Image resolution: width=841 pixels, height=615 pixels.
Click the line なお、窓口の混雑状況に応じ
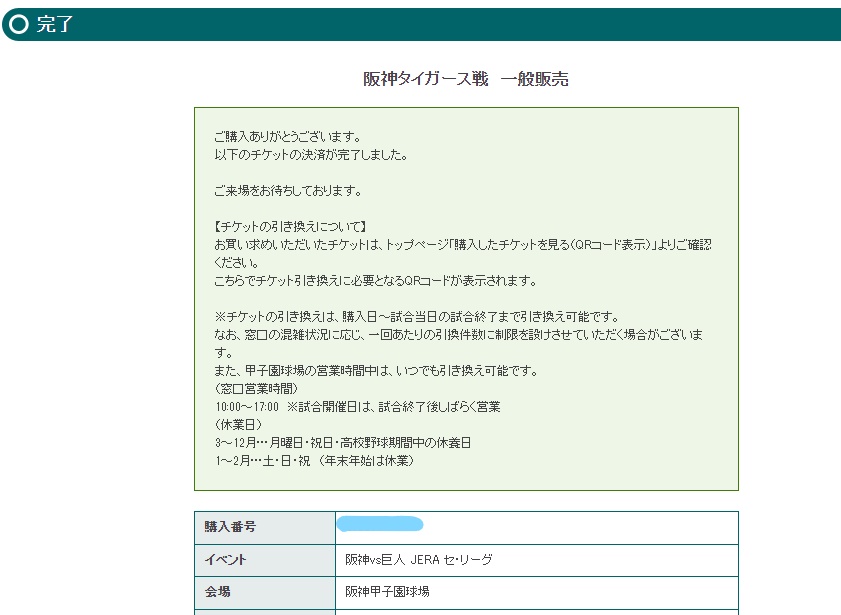[x=459, y=344]
